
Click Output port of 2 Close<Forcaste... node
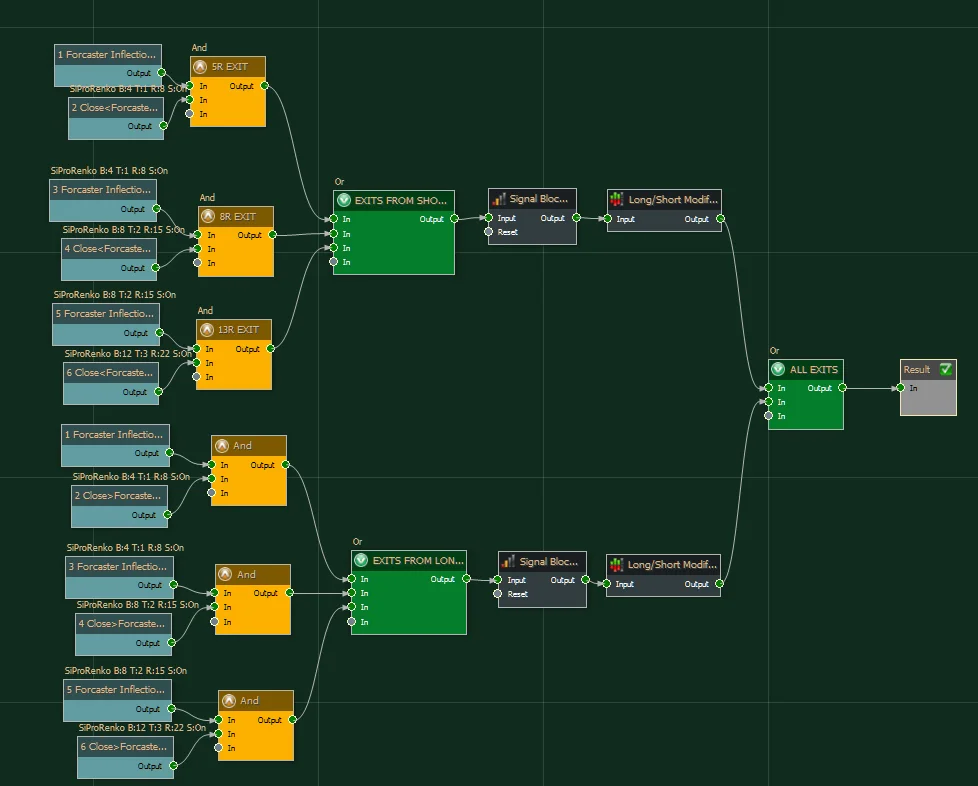163,125
